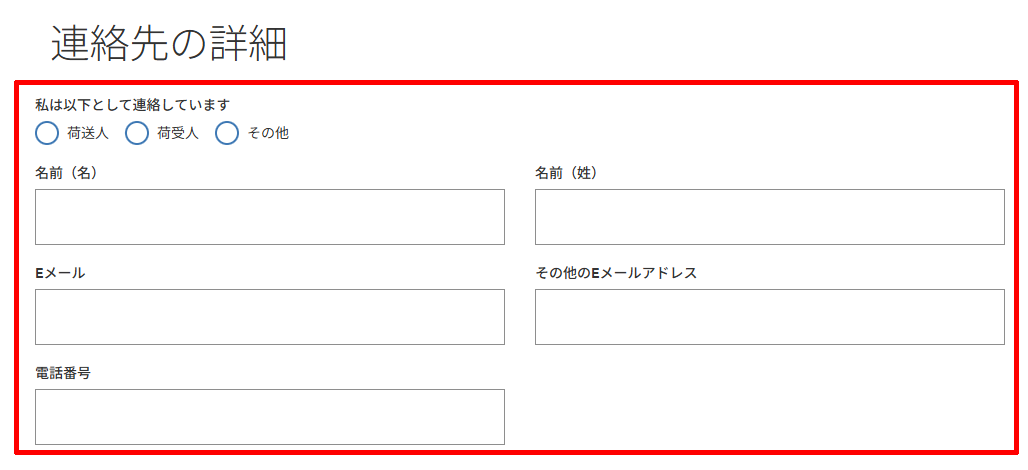Choose the その他 radio option

pos(226,133)
